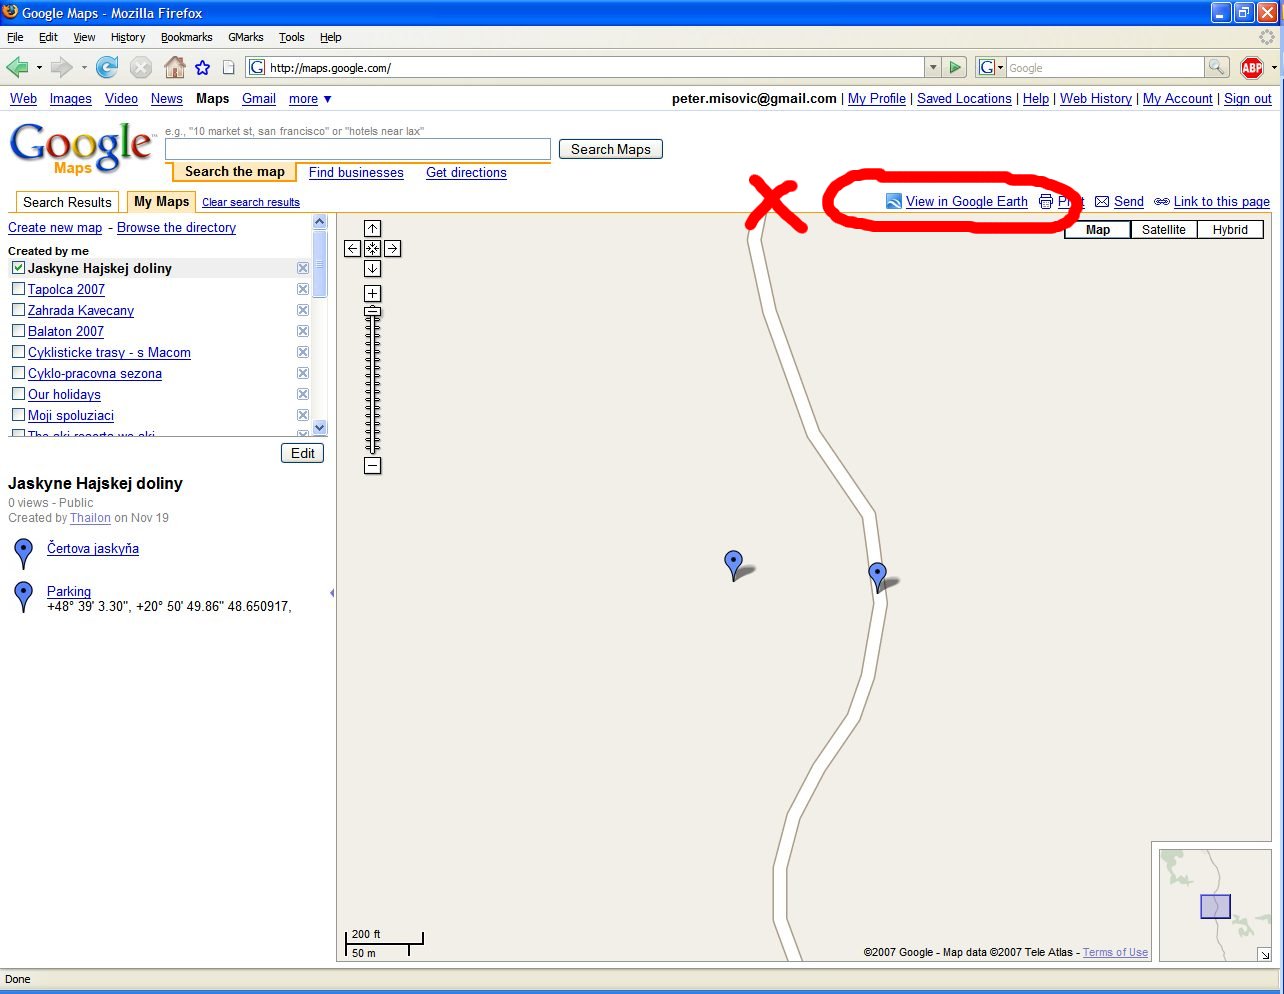Image resolution: width=1284 pixels, height=994 pixels.
Task: Open the Find businesses link
Action: tap(356, 172)
